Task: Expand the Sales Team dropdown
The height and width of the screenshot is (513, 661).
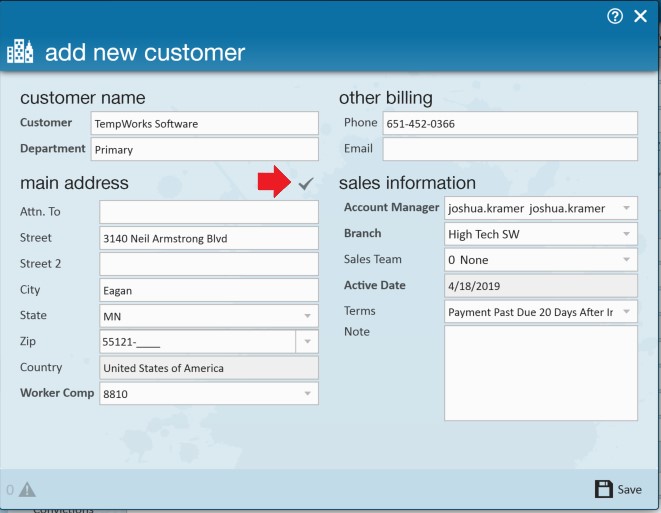Action: click(x=541, y=260)
